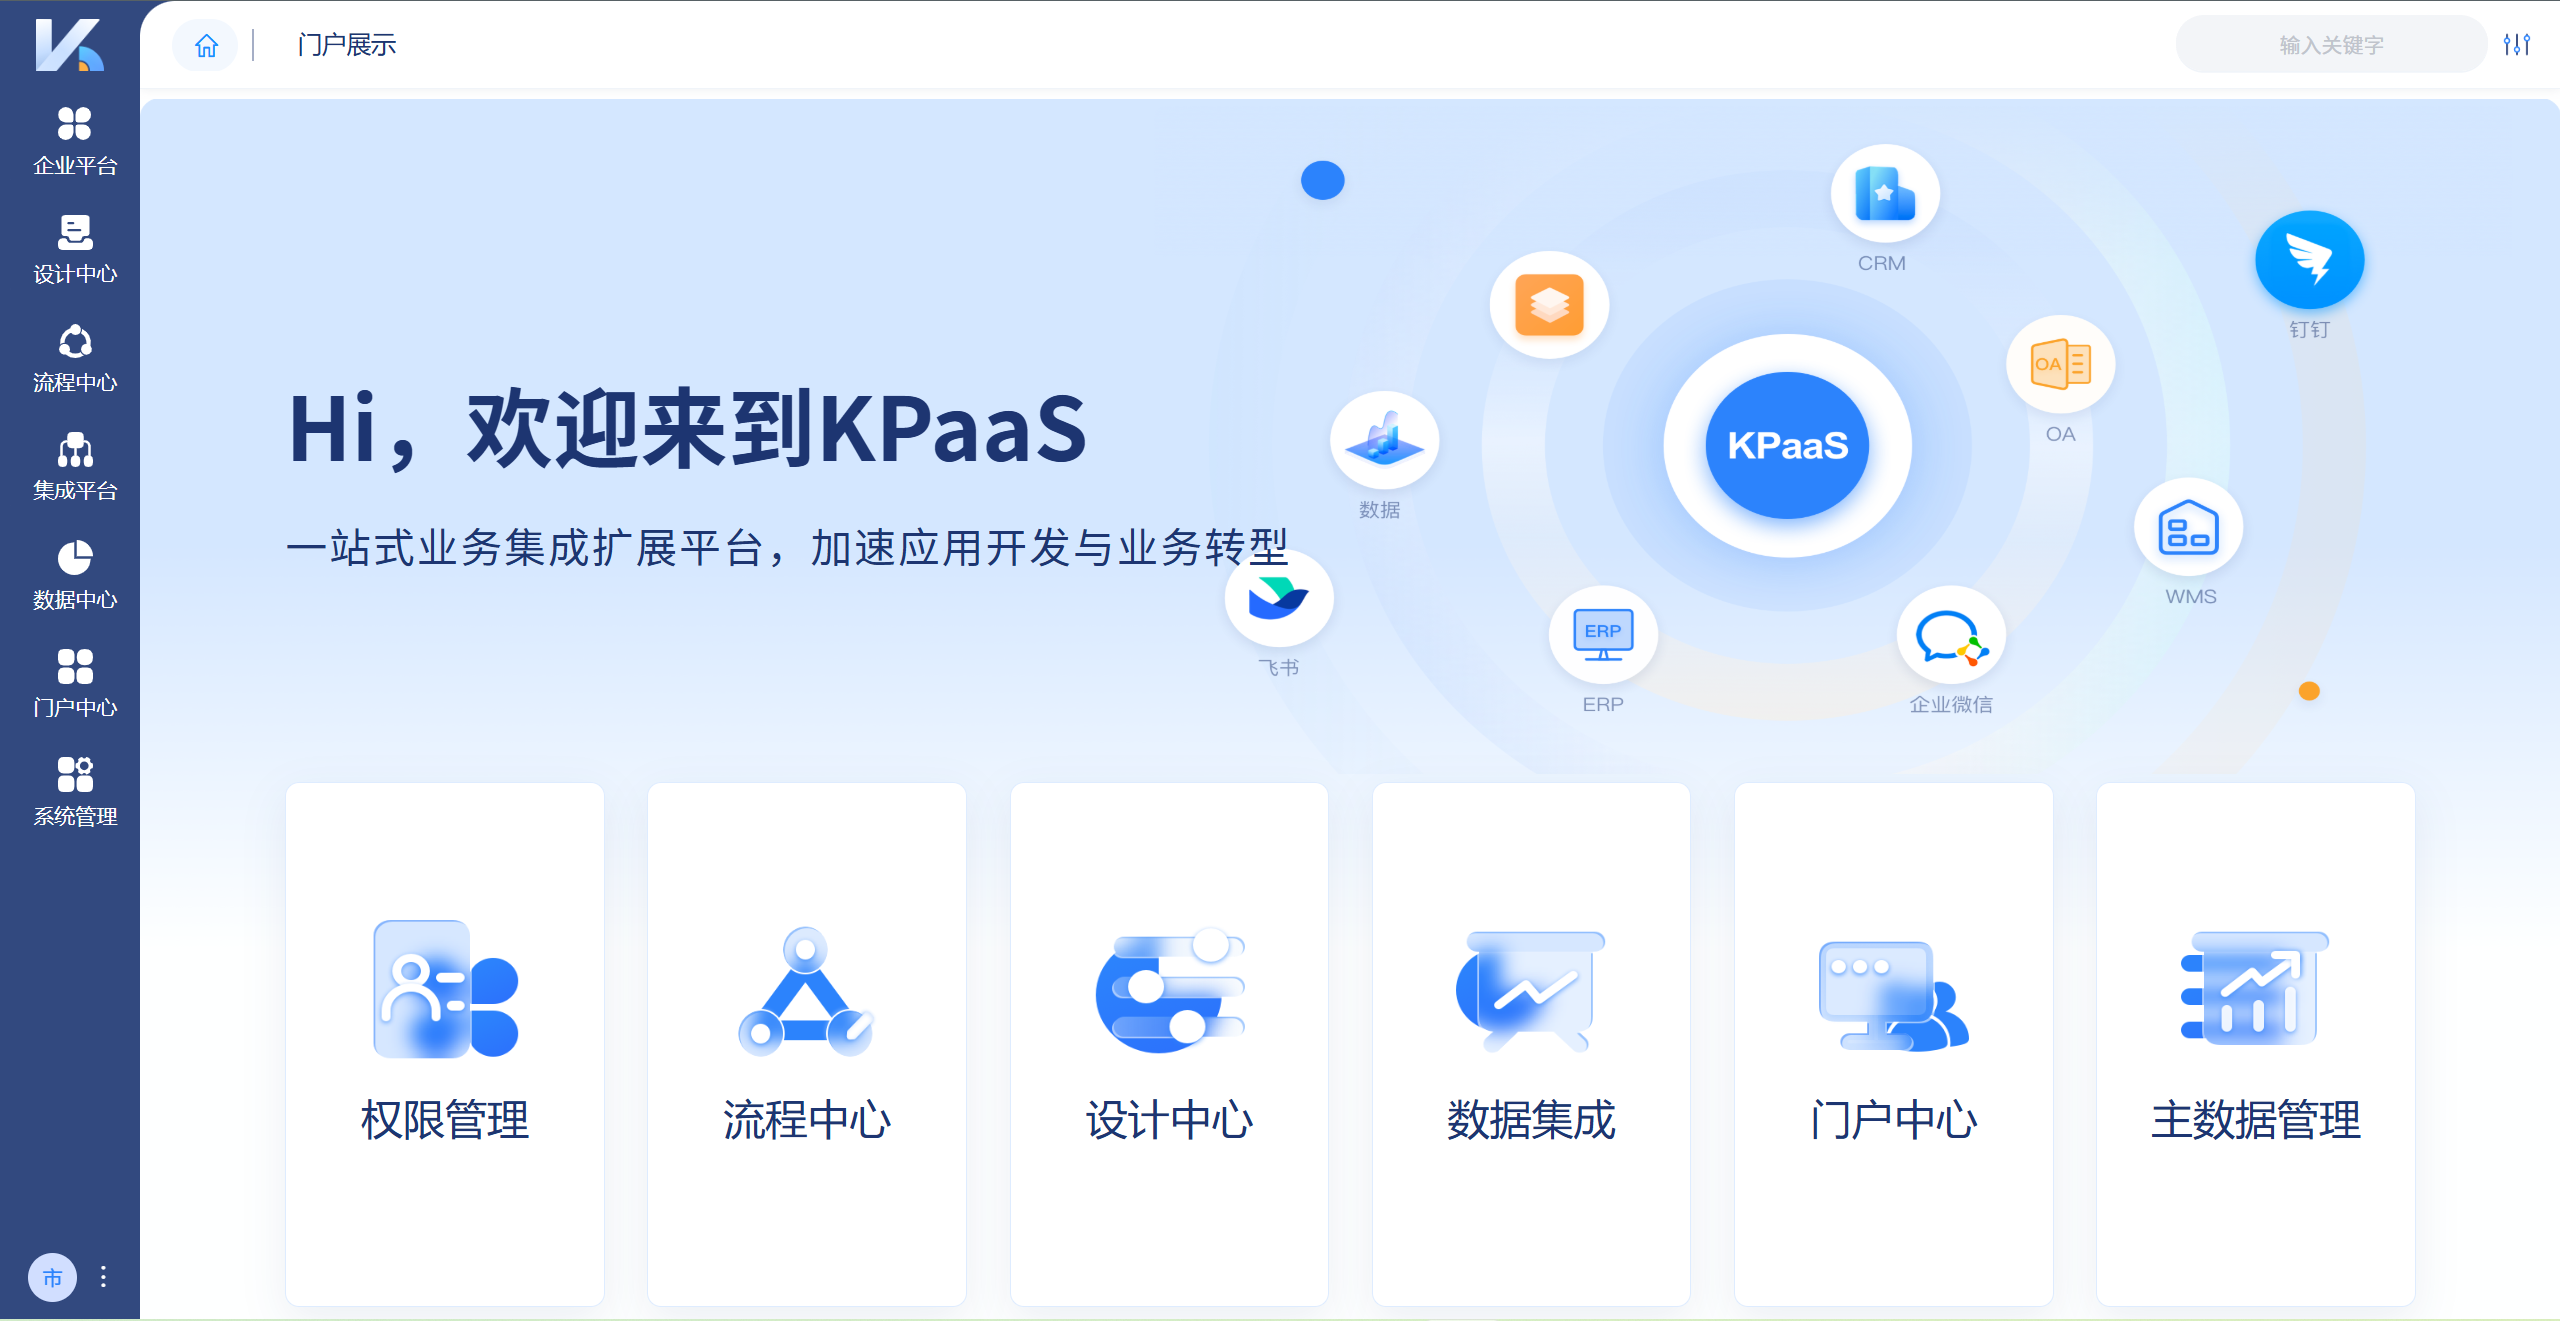
Task: Click the 设计中心 card
Action: point(1169,1043)
